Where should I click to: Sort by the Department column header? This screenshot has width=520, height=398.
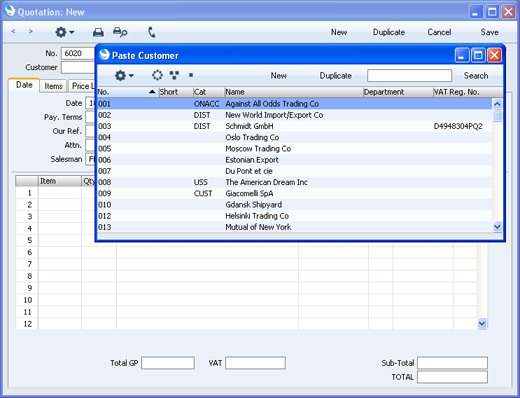click(x=398, y=92)
